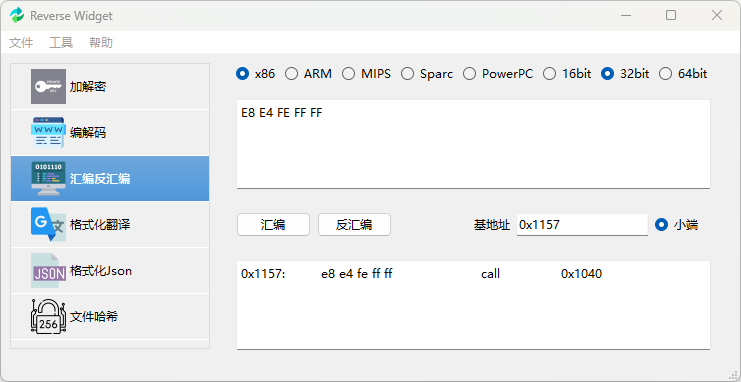Open the 格式化Json sidebar entry
The width and height of the screenshot is (741, 382).
(x=110, y=270)
